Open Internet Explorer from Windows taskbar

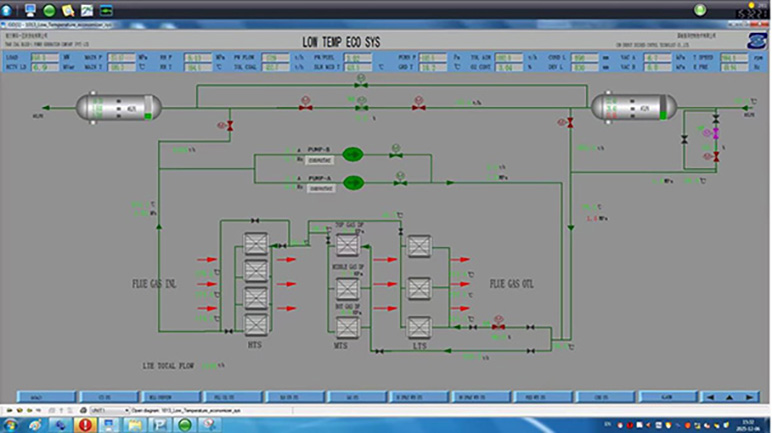[x=36, y=425]
